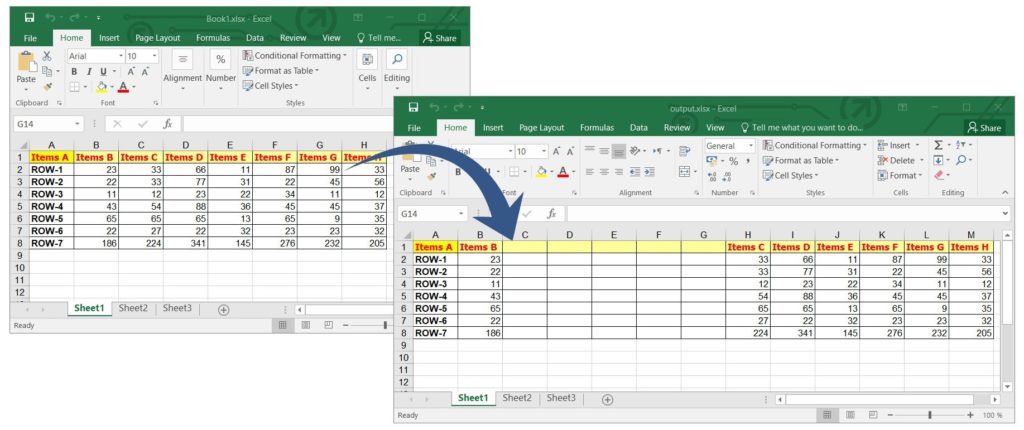Click Format as Table in Book1
The image size is (1024, 430).
pyautogui.click(x=285, y=71)
